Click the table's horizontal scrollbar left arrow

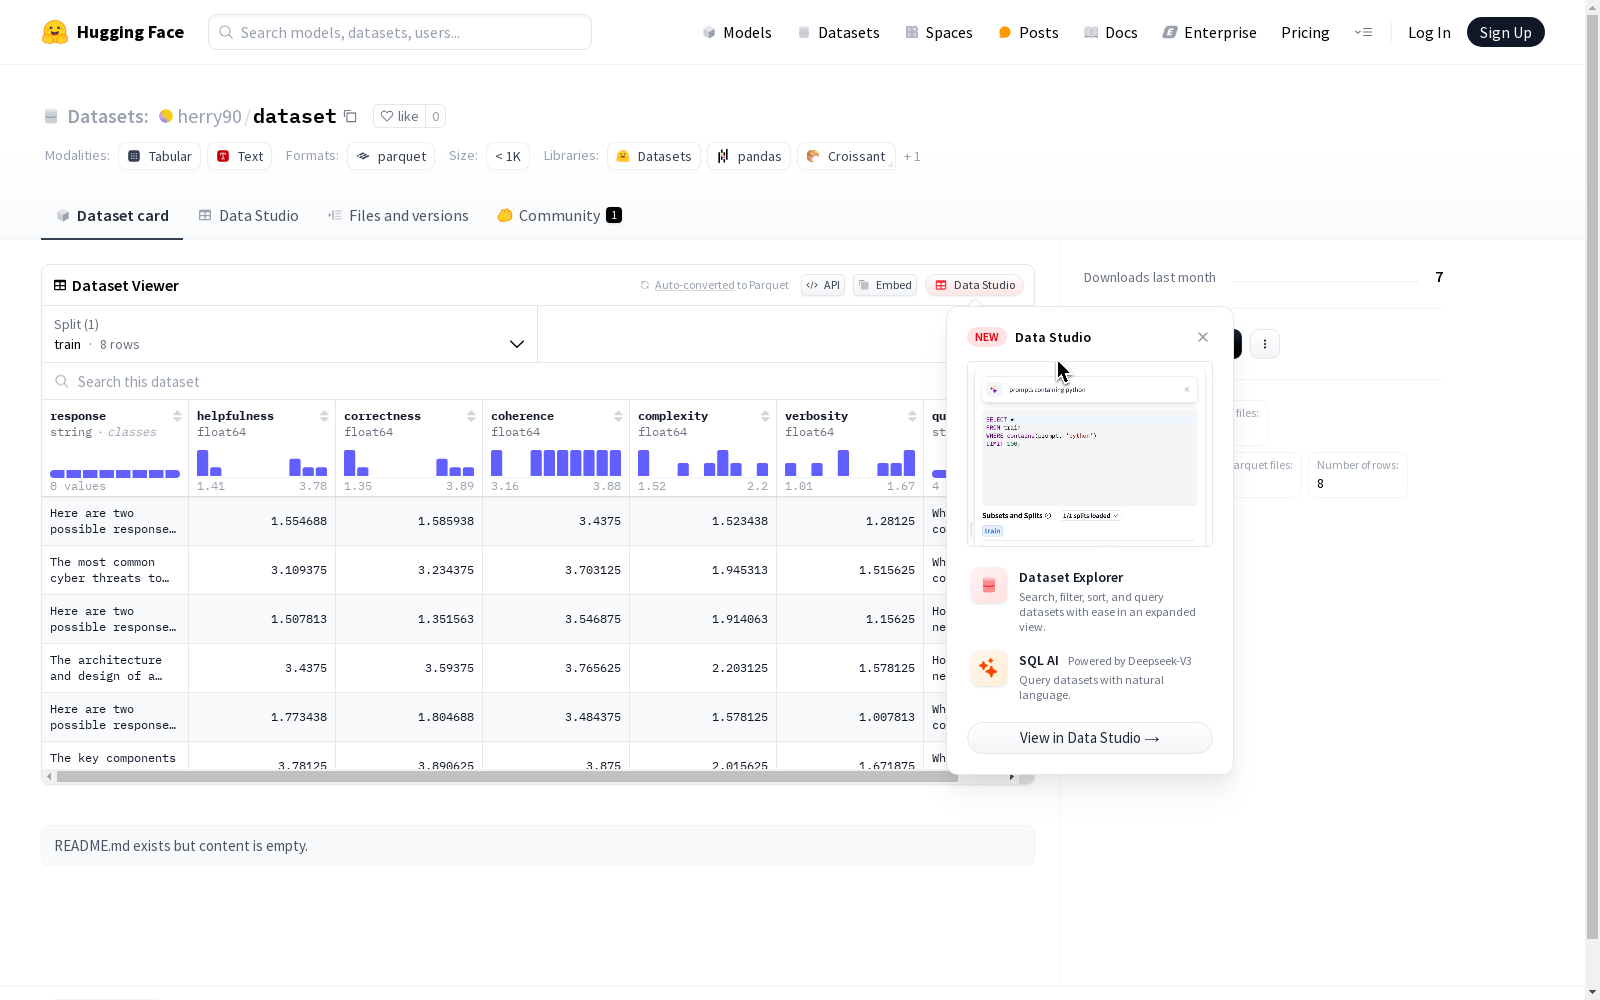point(49,777)
